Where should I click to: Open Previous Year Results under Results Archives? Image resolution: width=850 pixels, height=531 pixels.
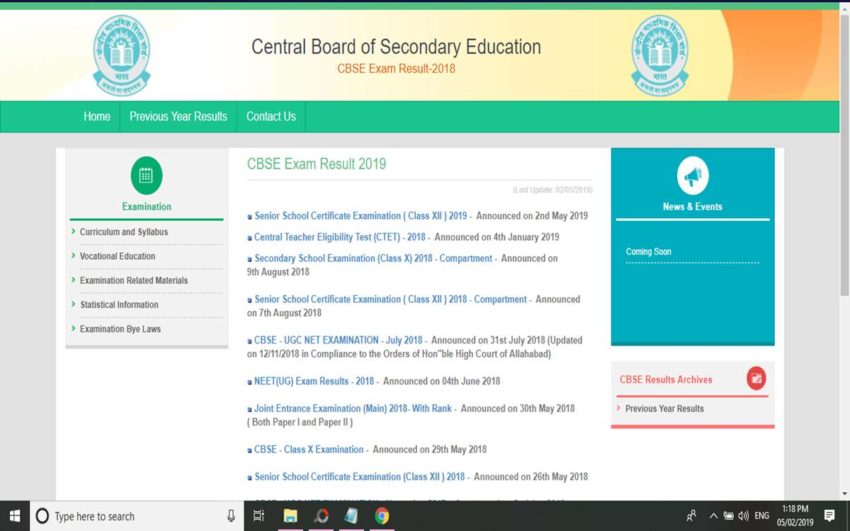tap(665, 409)
